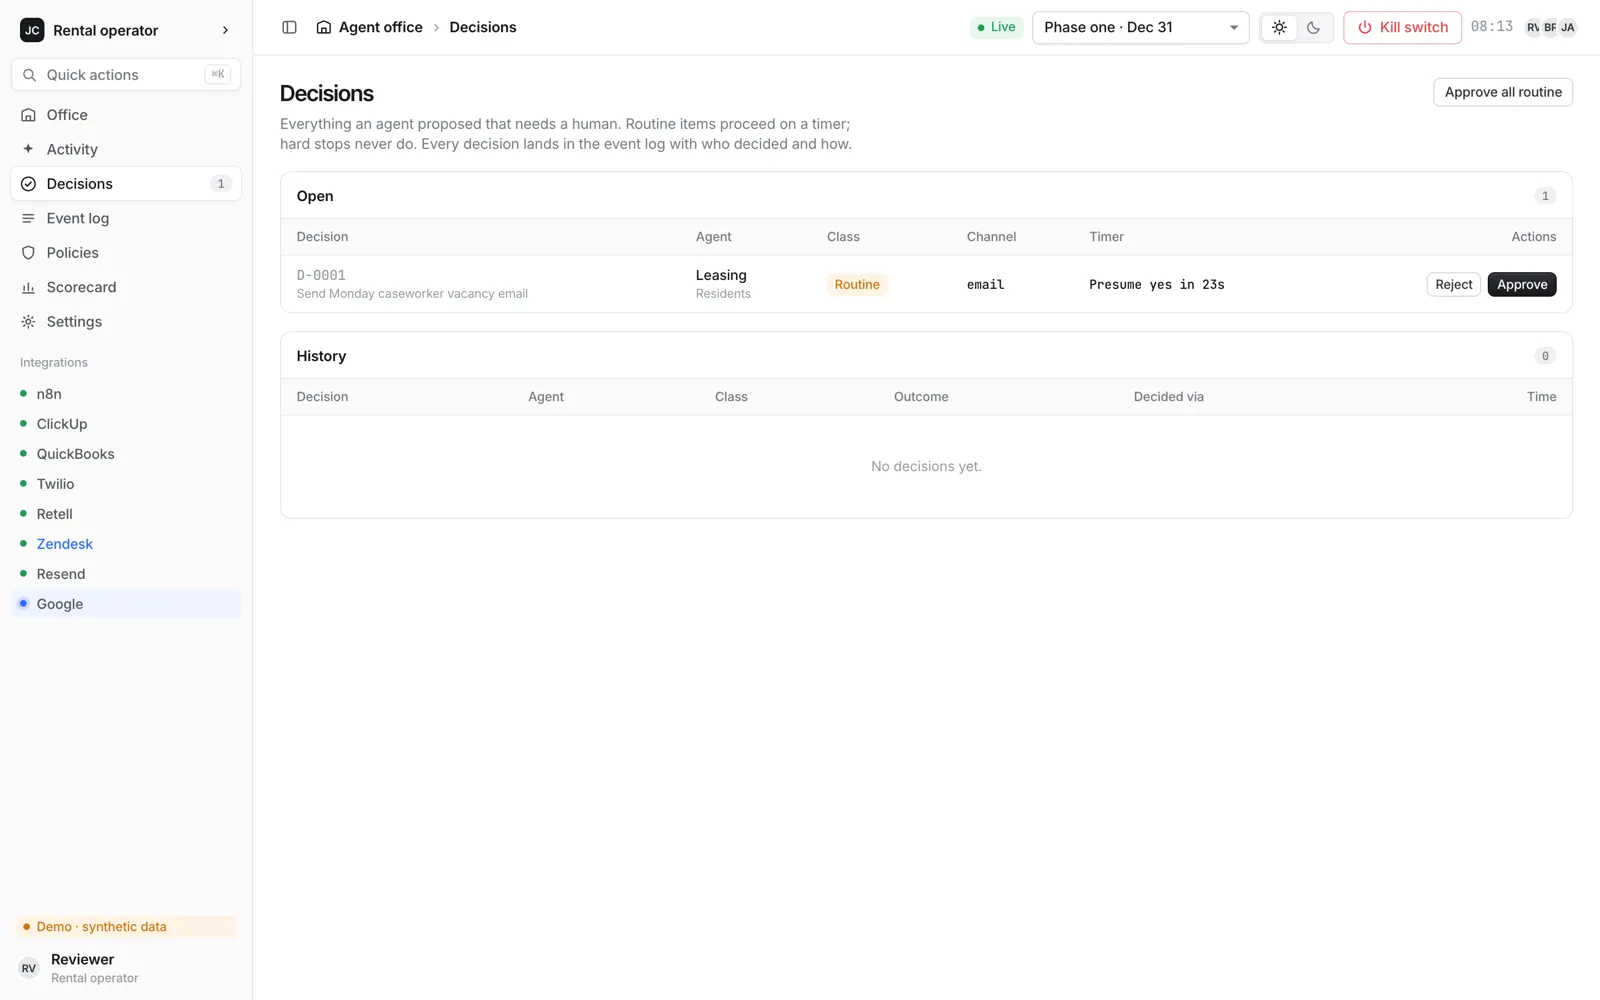
Task: Open the Twilio integration
Action: point(126,484)
